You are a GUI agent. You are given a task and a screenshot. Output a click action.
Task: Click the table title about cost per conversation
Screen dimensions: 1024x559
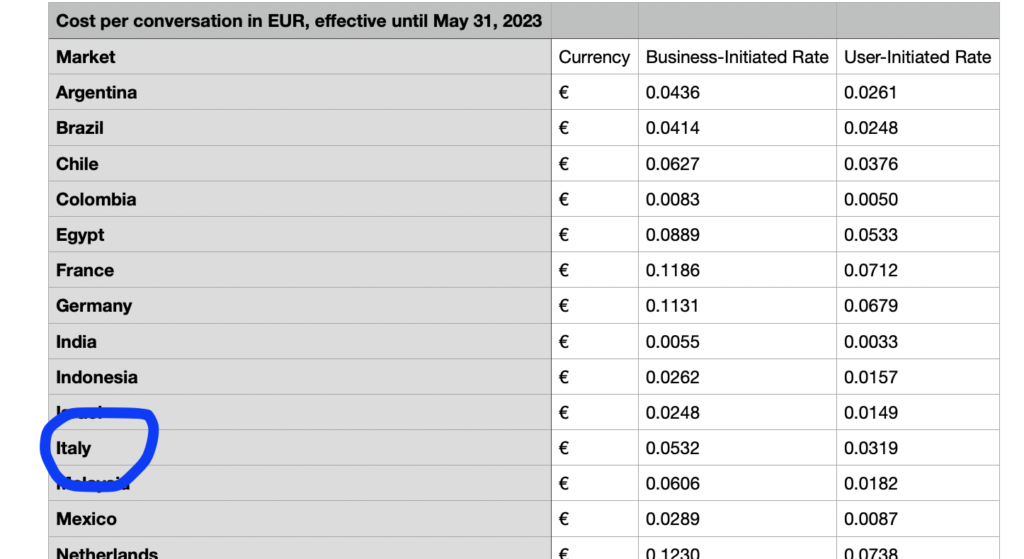299,21
